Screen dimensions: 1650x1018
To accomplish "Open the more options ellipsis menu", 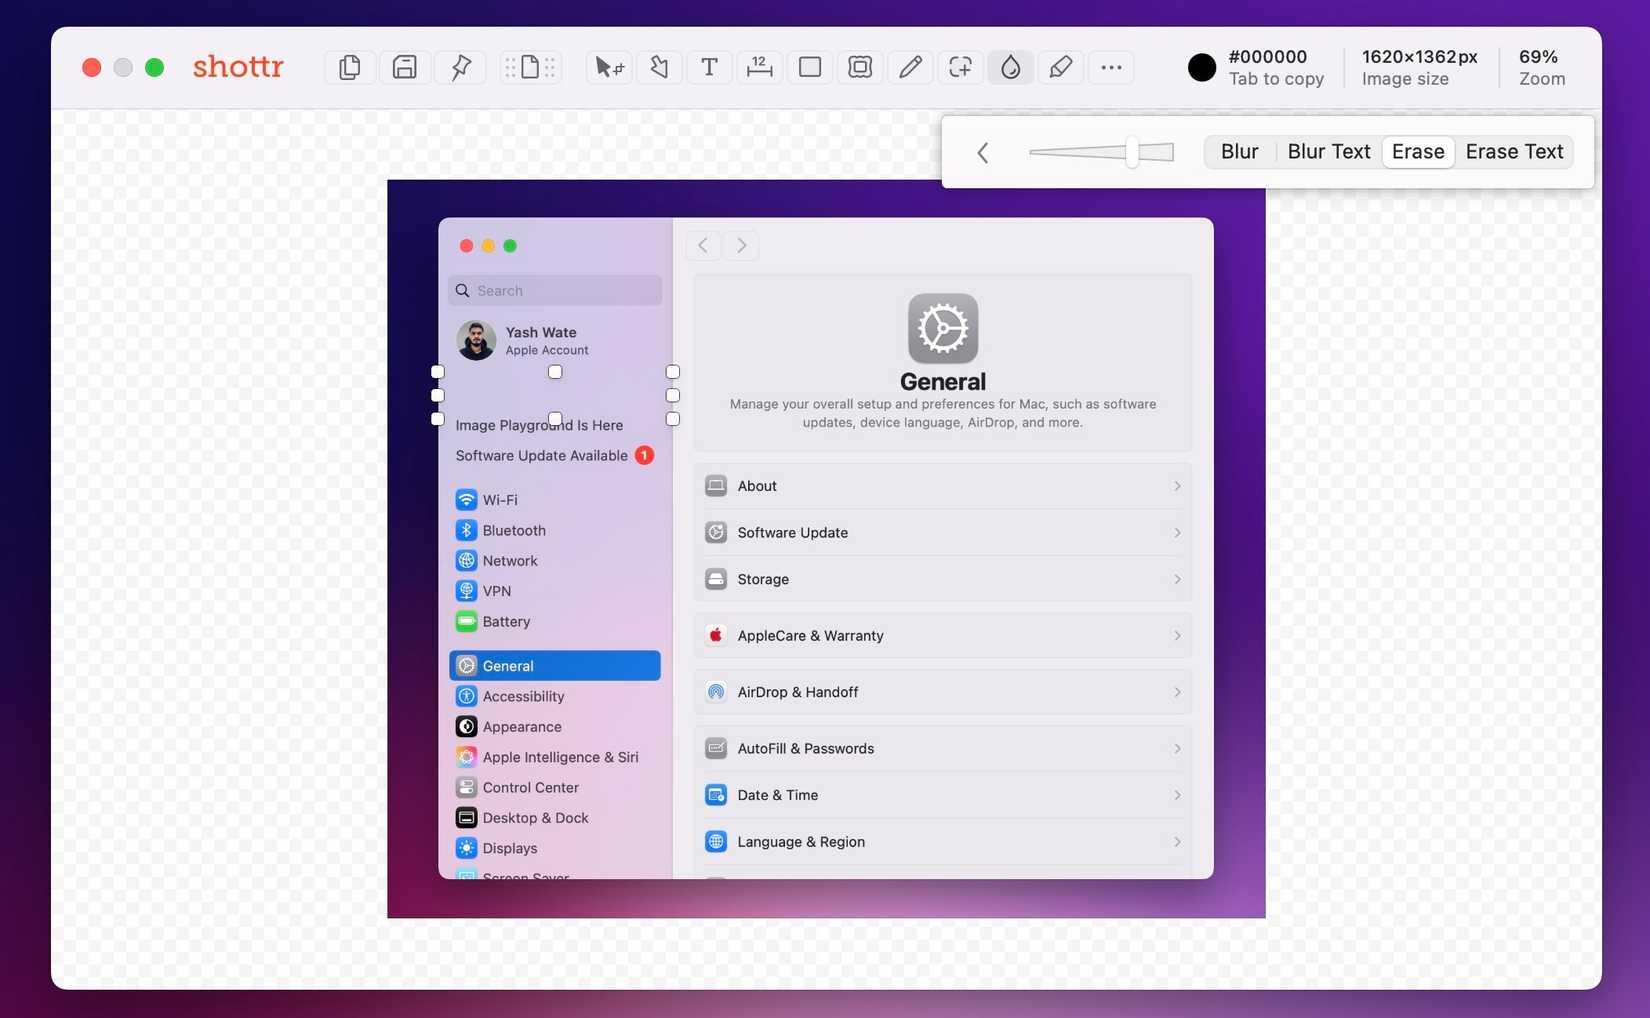I will [1110, 67].
